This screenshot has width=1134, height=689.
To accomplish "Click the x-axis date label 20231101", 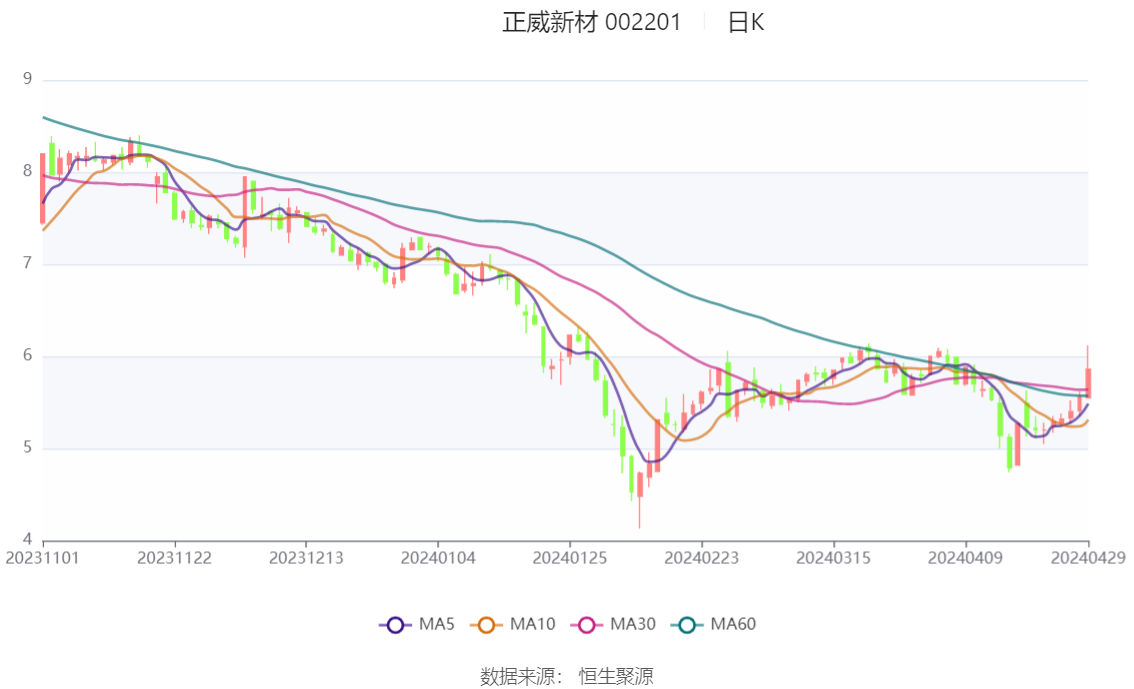I will [x=42, y=558].
